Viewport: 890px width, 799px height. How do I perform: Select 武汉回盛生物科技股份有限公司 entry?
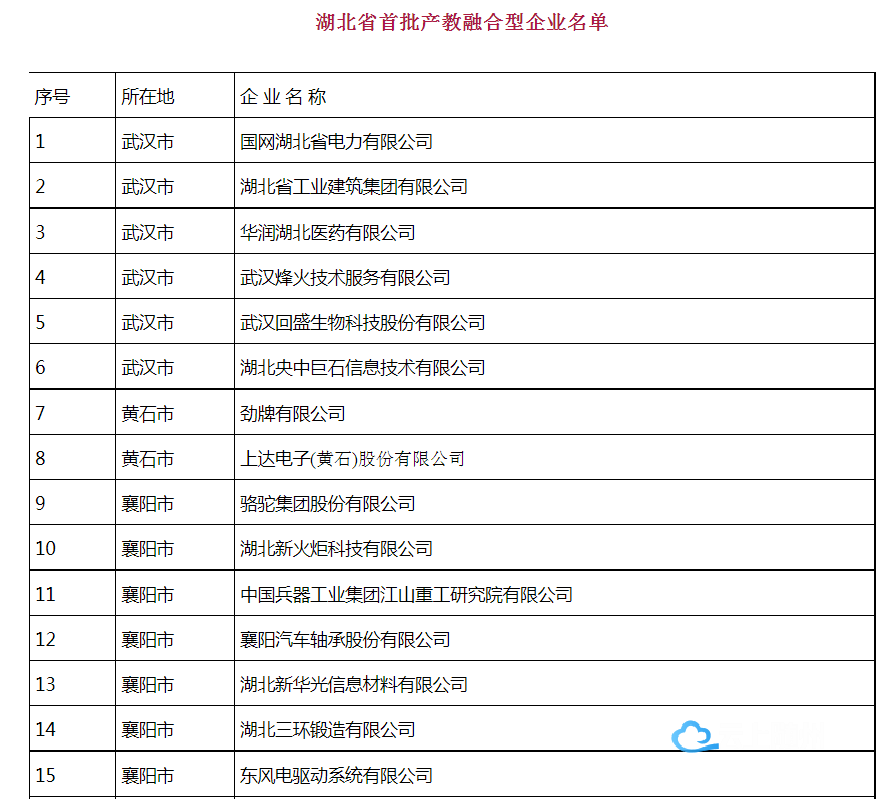coord(362,323)
